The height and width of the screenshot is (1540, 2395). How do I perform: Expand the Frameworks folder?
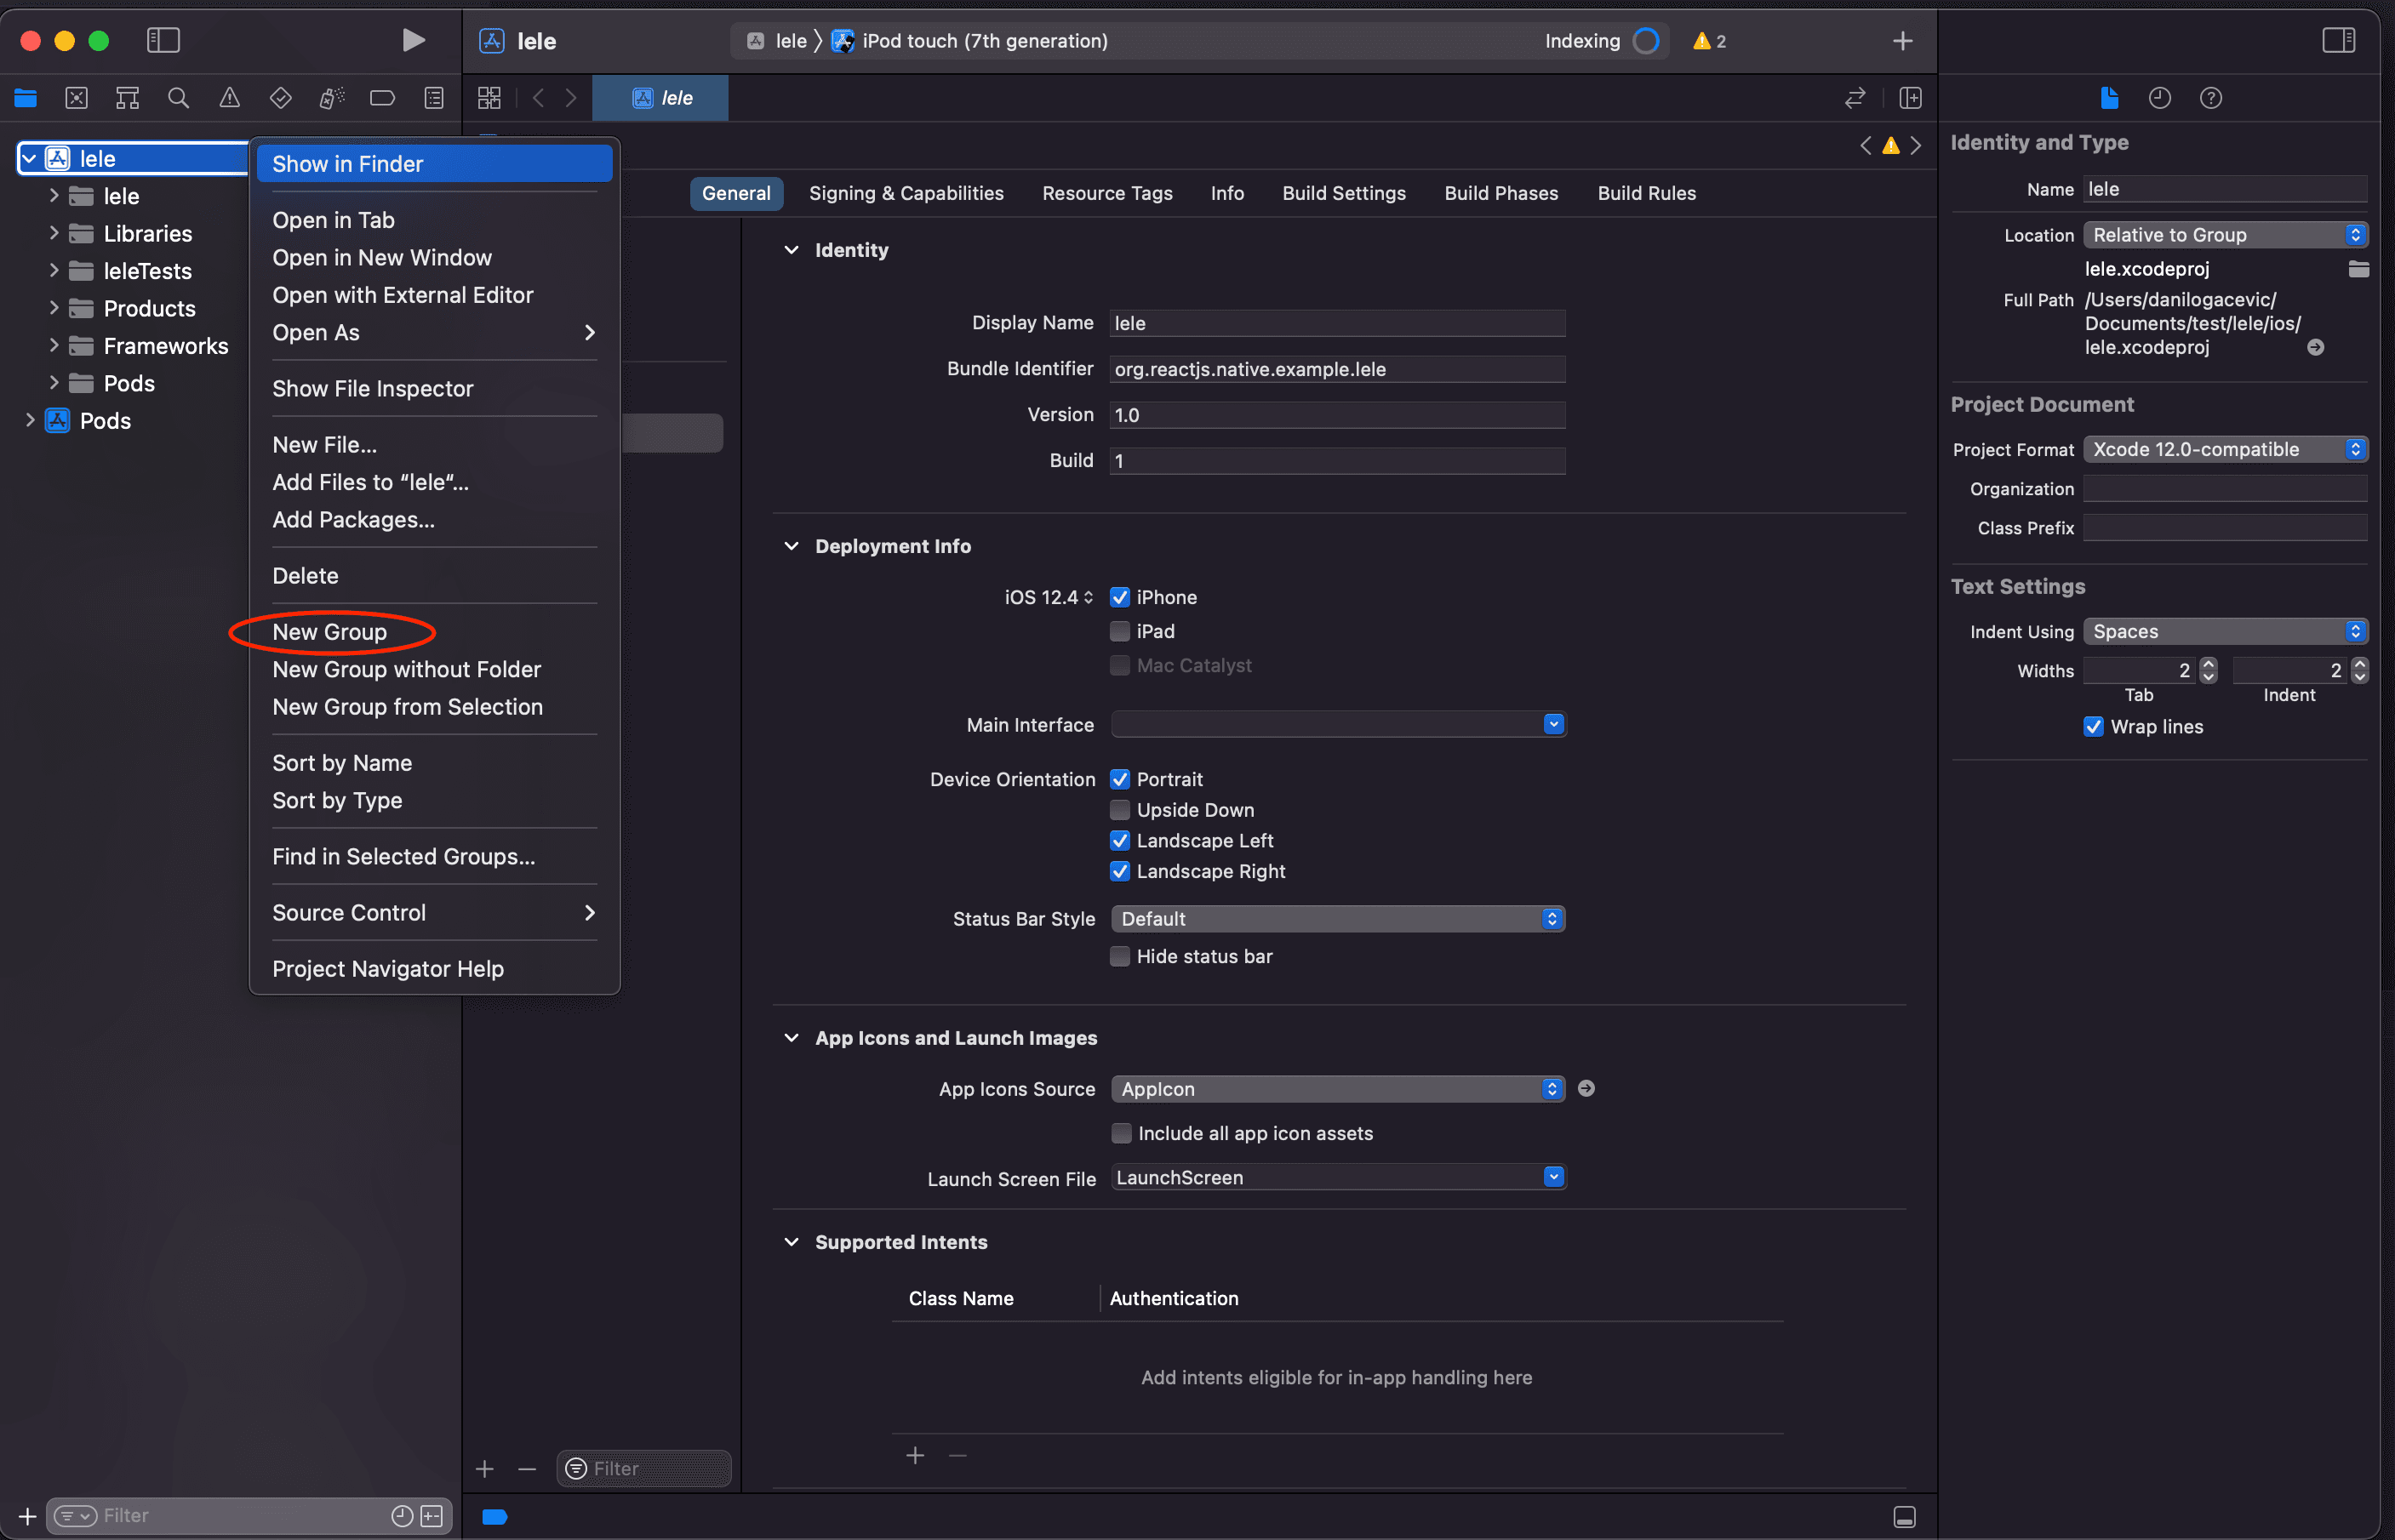coord(54,345)
